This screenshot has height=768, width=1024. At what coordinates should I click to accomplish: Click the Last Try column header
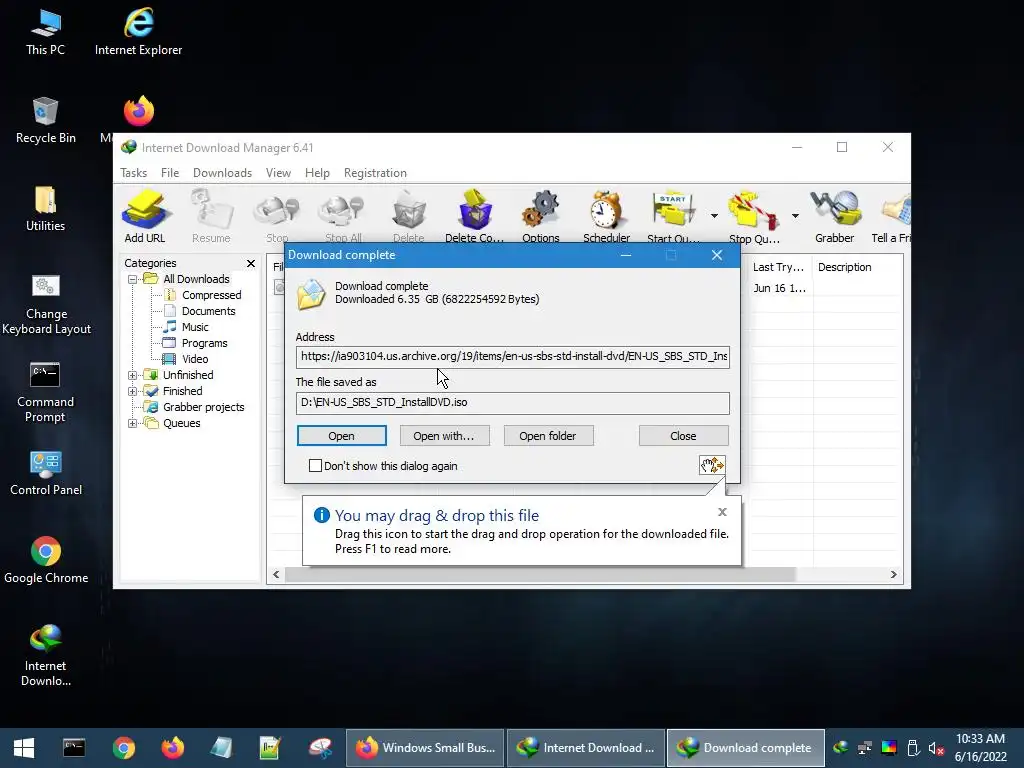point(778,267)
